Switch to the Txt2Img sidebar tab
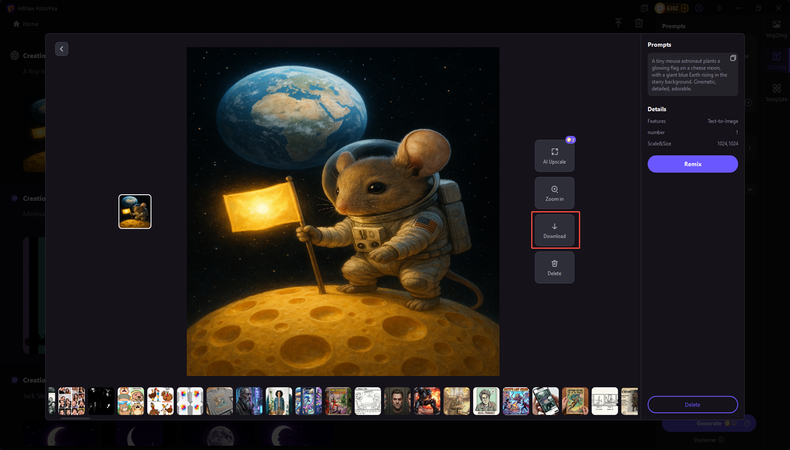The image size is (790, 450). tap(776, 60)
